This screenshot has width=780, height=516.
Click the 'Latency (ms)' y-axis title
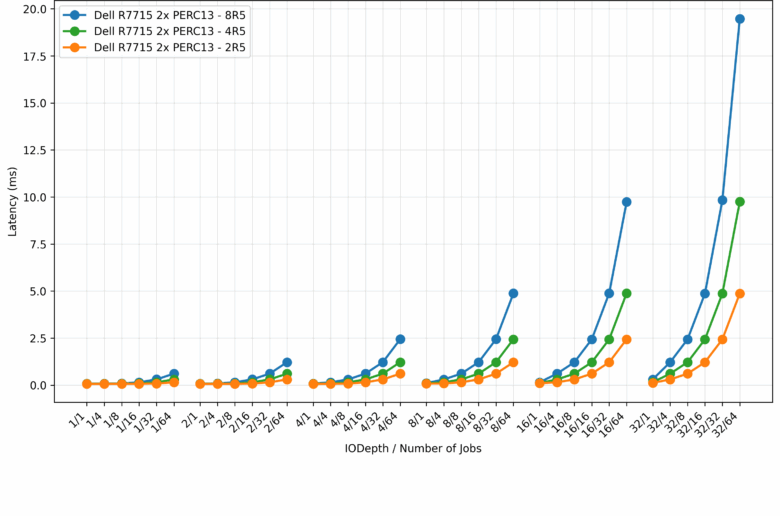13,201
